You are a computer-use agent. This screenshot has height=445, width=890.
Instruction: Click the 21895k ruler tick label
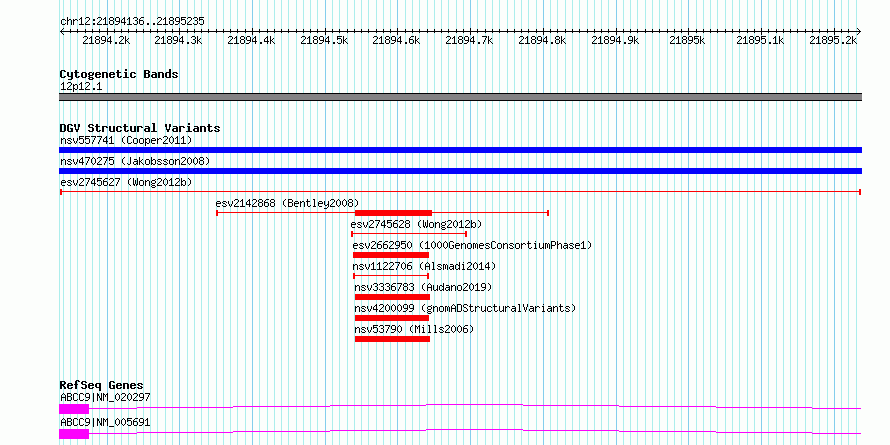point(687,40)
